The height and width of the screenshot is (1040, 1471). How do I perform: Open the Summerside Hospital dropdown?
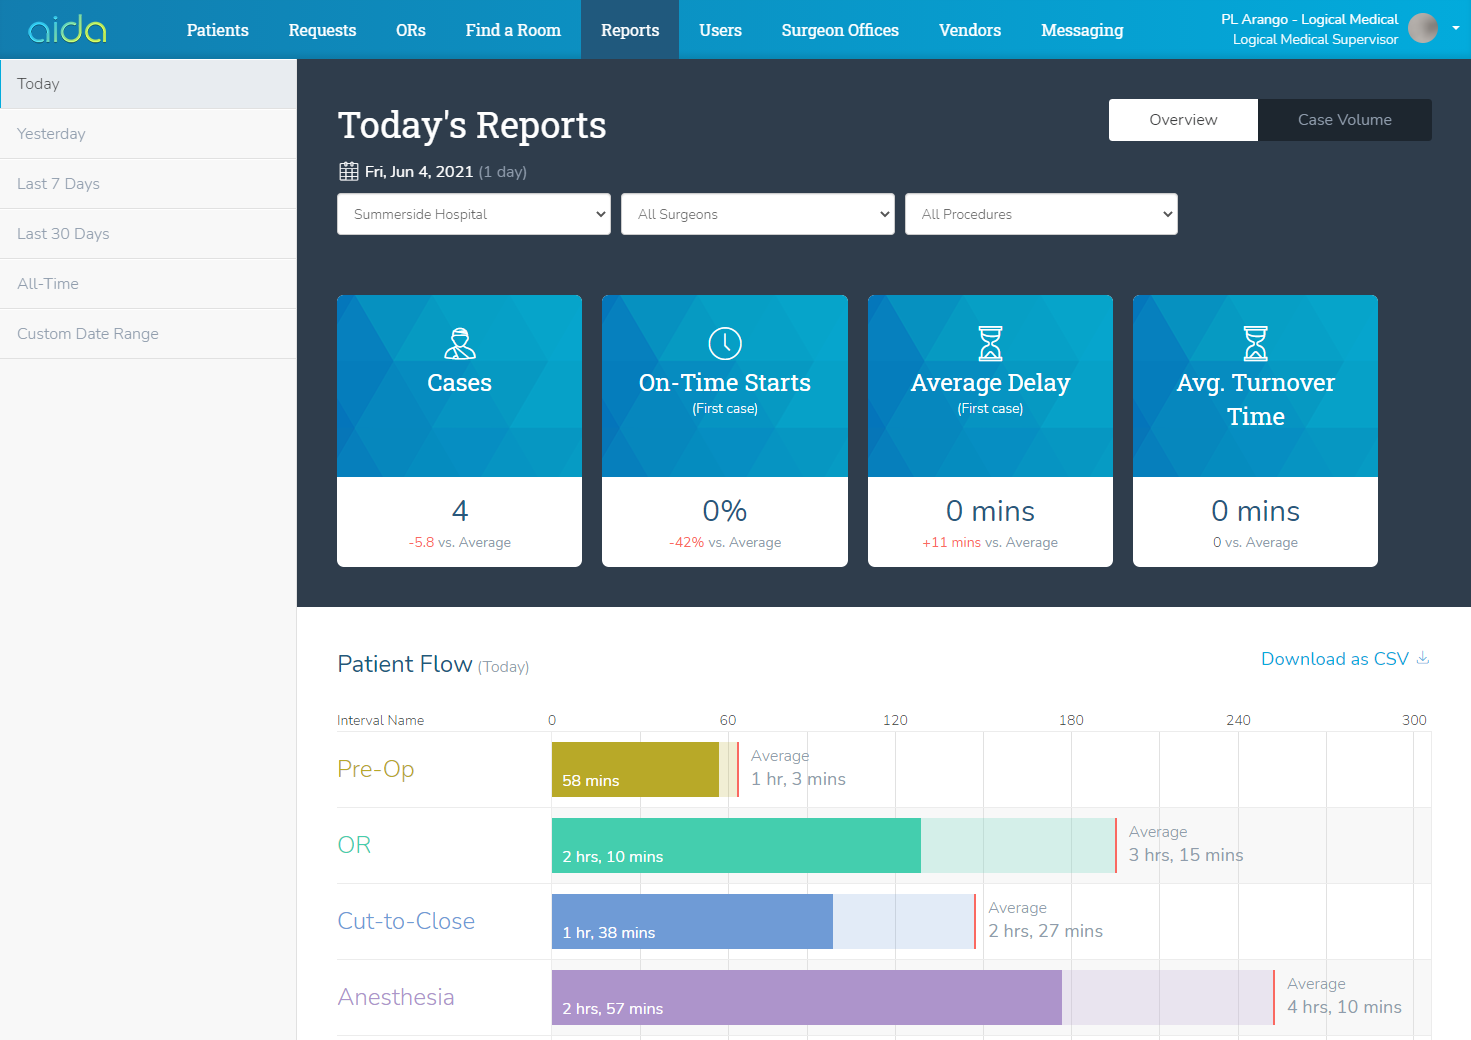tap(474, 214)
